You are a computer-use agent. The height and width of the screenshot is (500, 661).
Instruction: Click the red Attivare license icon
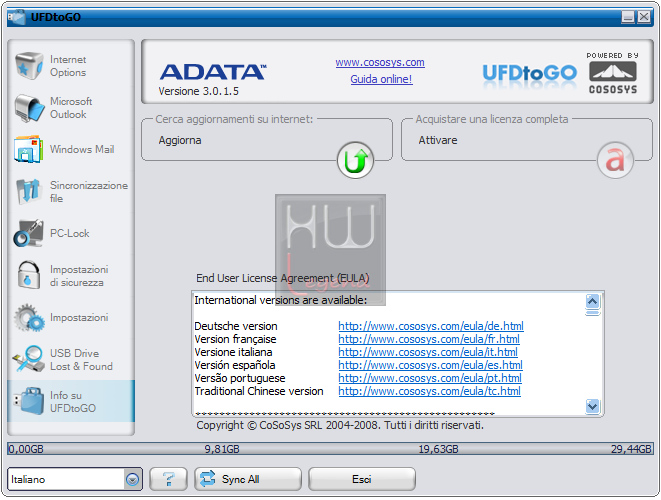point(615,160)
